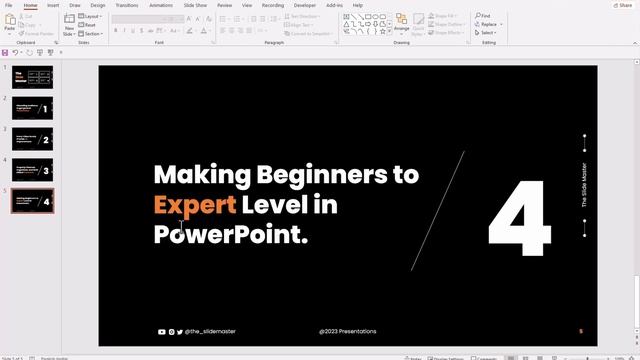Justify the text

point(249,31)
